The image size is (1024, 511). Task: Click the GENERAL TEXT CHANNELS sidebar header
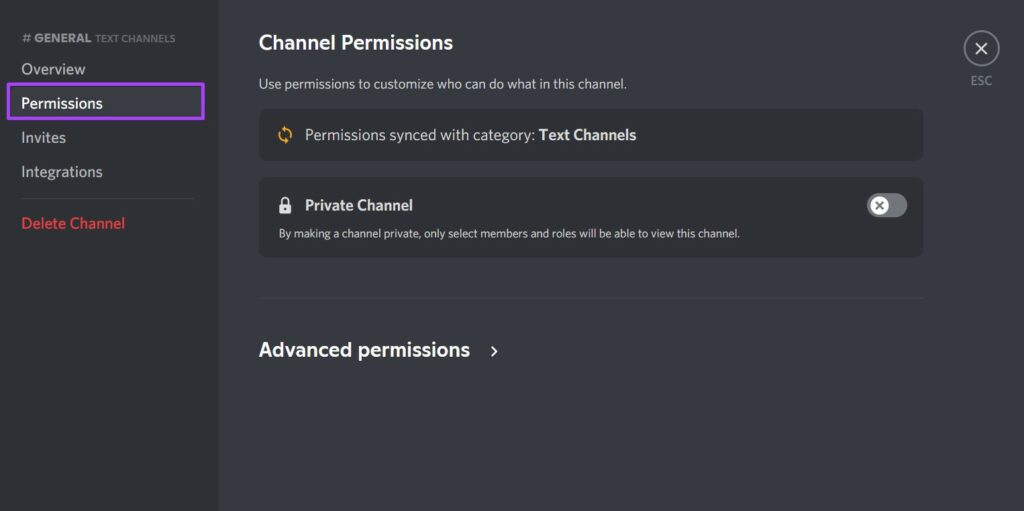(x=98, y=38)
